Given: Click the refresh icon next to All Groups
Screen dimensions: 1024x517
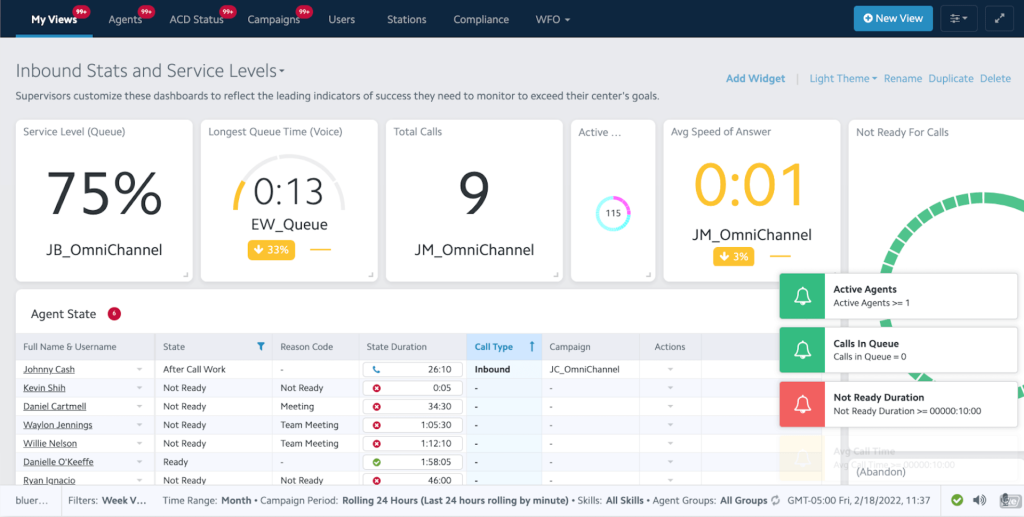Looking at the screenshot, I should (775, 501).
